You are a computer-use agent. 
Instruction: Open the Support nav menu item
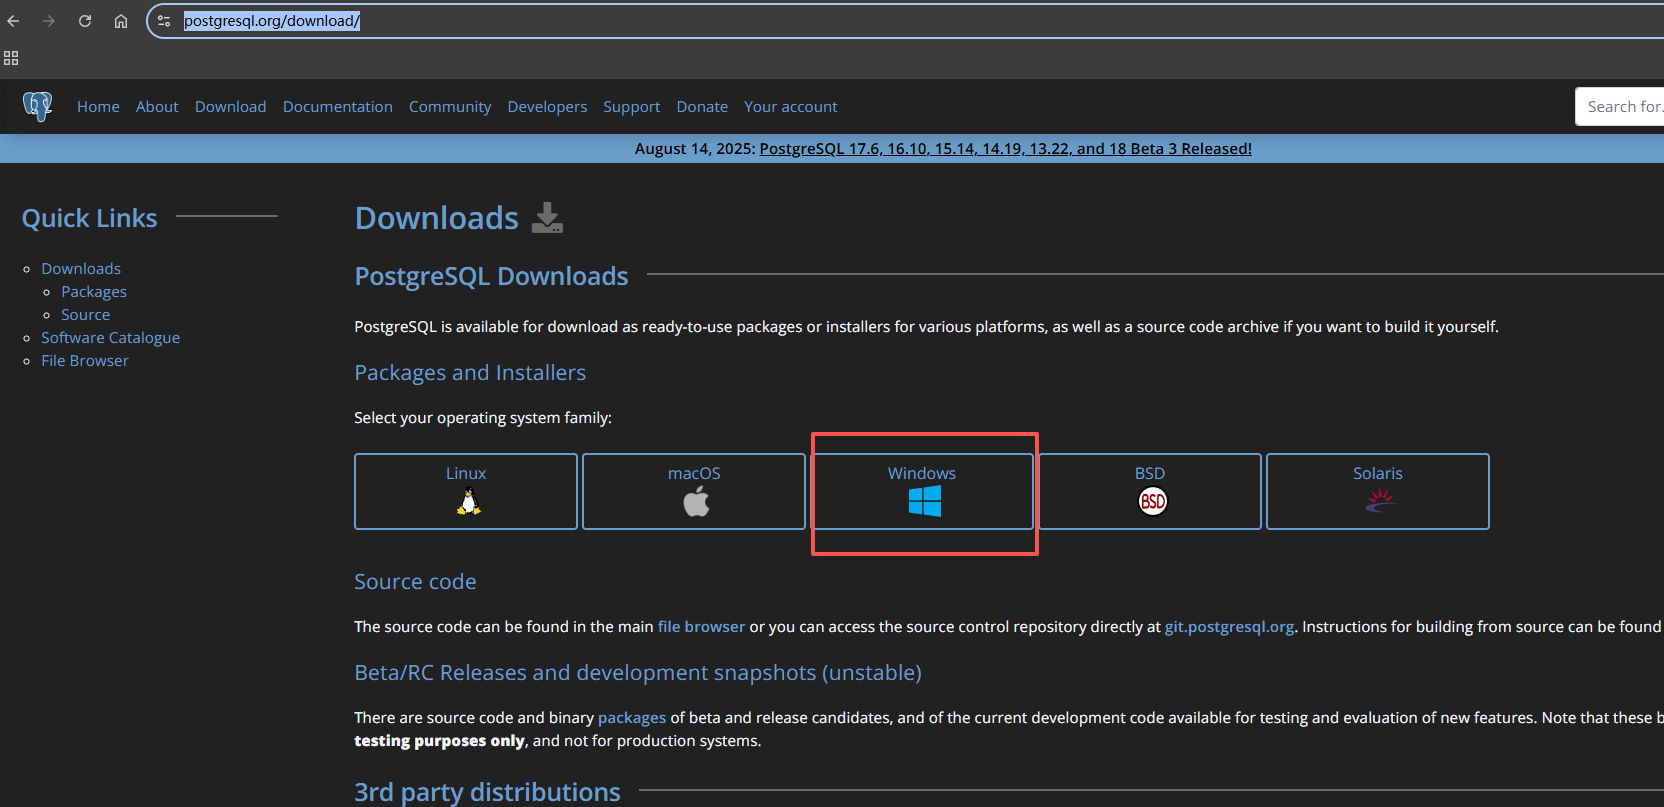pos(631,107)
